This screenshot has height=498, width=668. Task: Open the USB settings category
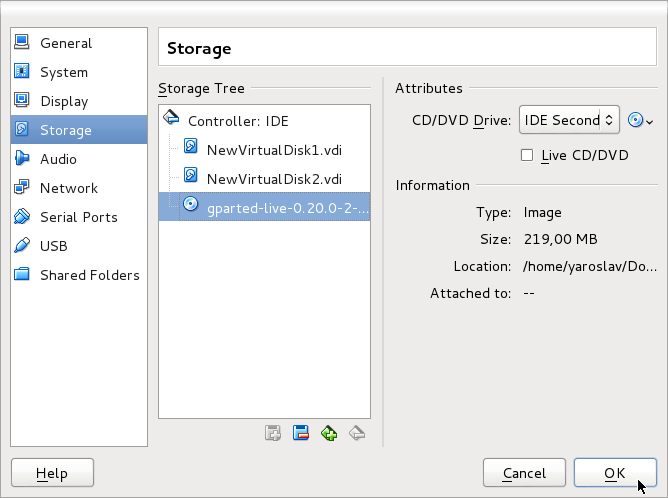54,246
